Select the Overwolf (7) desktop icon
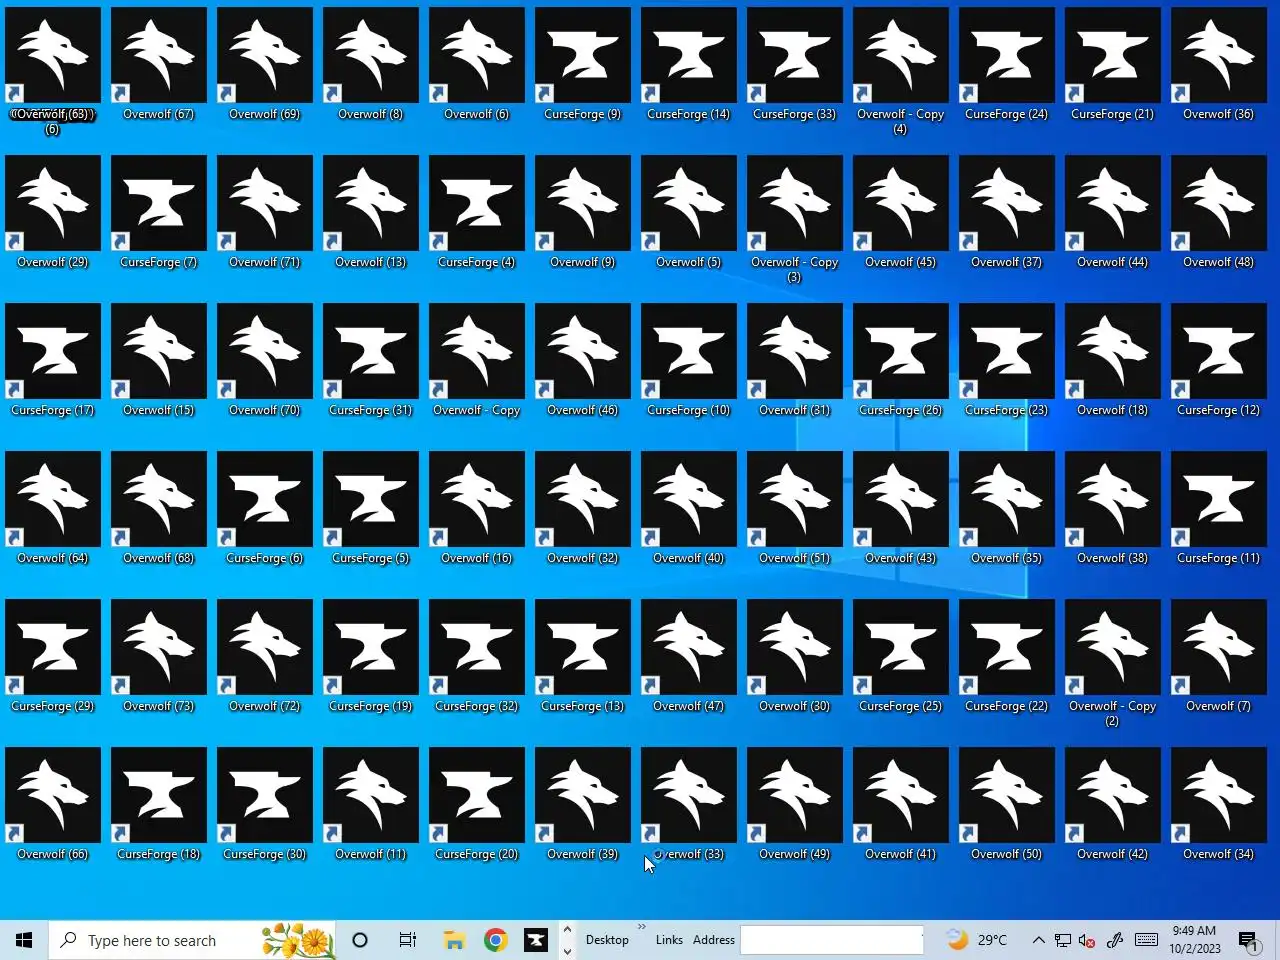 (x=1219, y=657)
